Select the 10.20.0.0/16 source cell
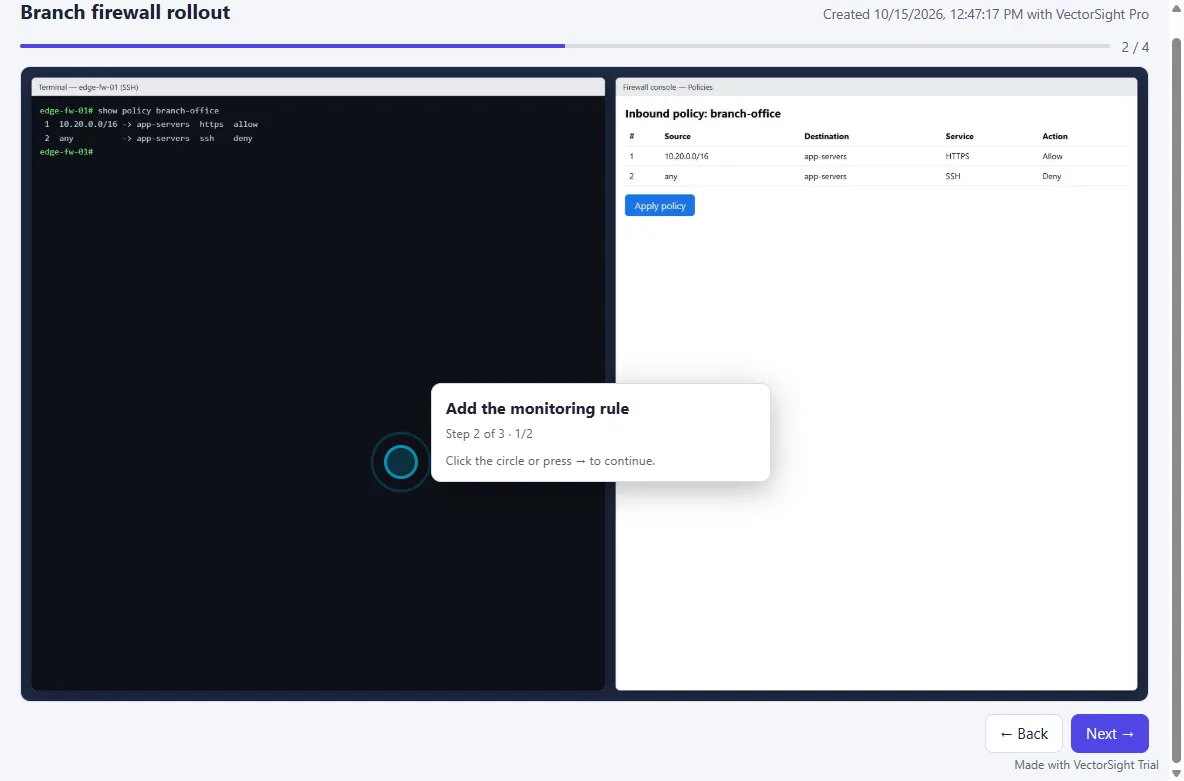The image size is (1184, 781). (x=686, y=156)
